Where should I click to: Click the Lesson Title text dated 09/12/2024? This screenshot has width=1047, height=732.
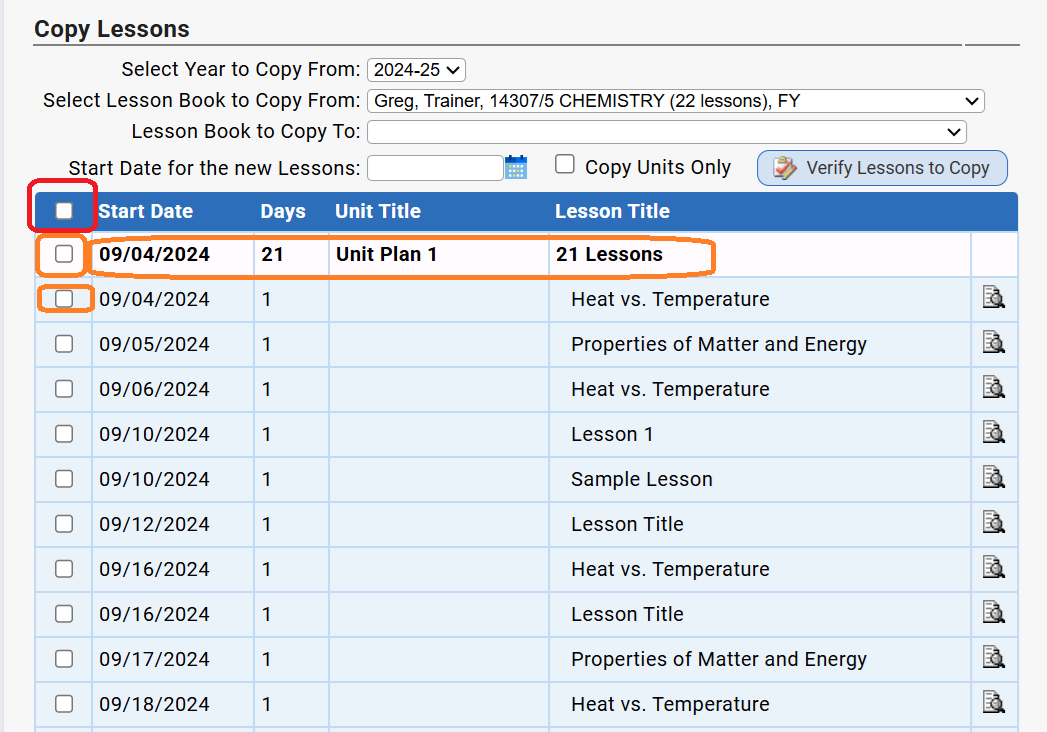point(627,524)
